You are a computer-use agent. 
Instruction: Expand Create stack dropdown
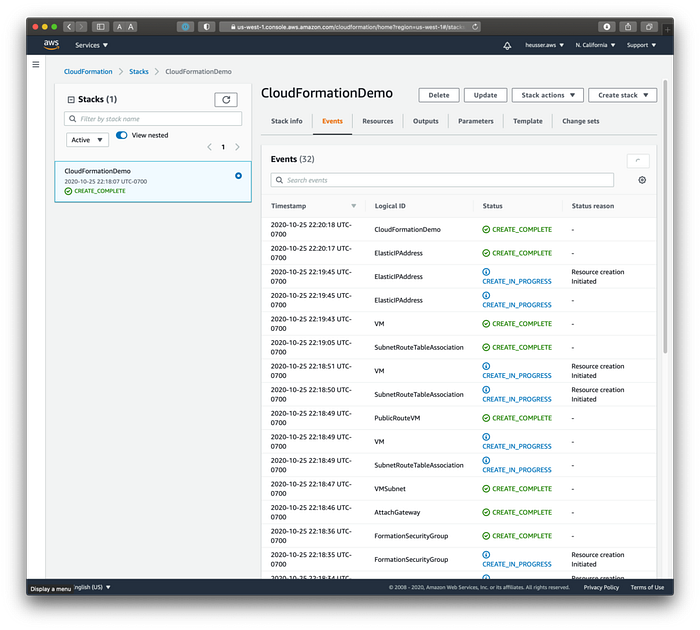pyautogui.click(x=623, y=95)
